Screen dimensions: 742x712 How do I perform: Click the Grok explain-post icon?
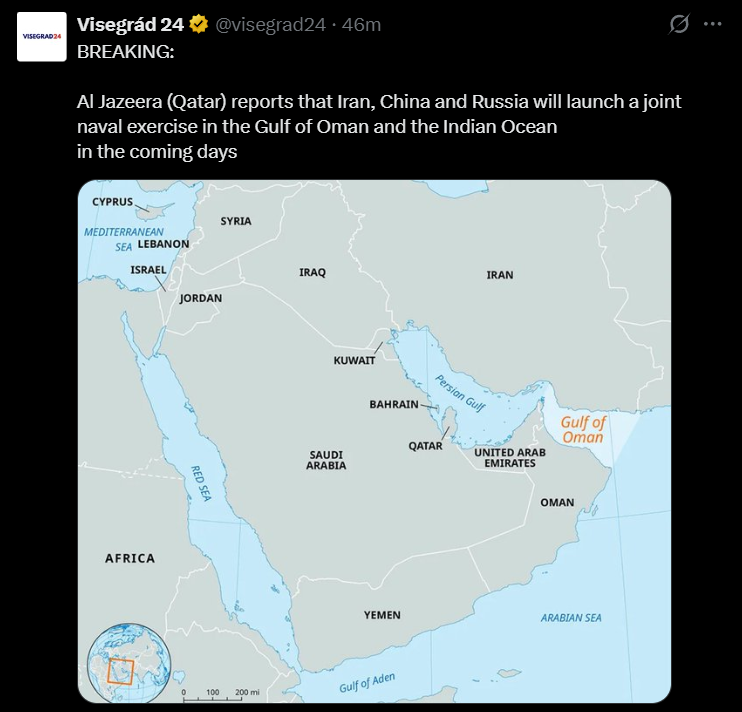pyautogui.click(x=679, y=24)
